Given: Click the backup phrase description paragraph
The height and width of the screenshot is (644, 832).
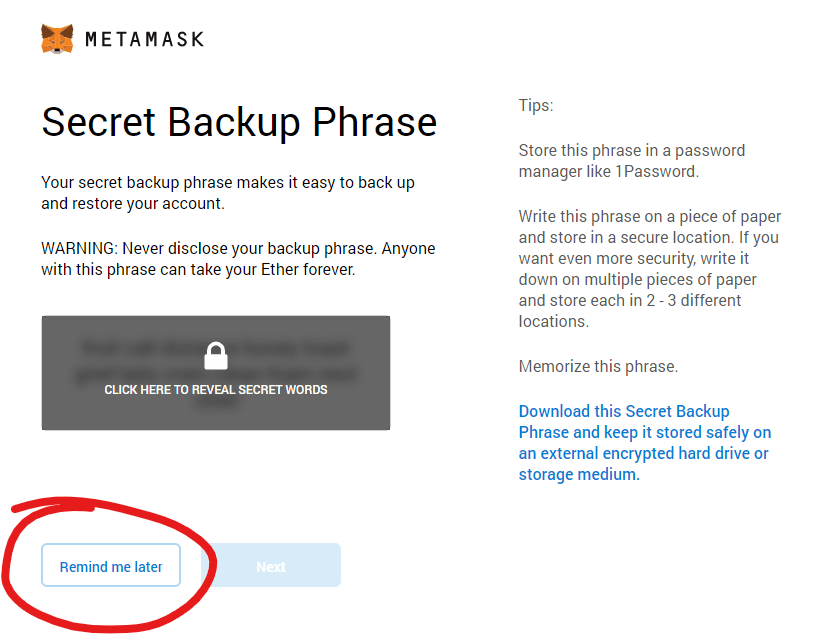Looking at the screenshot, I should point(228,193).
